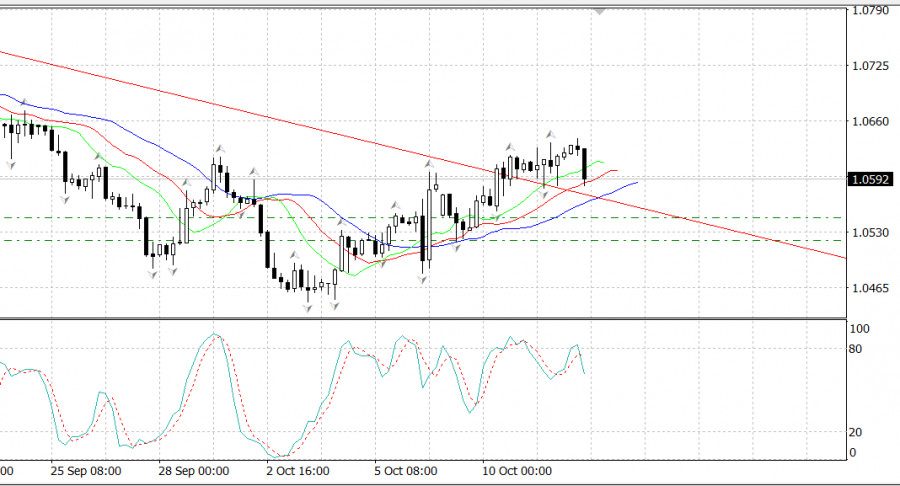Select the down fractal arrow below 5 Oct long candle
Image resolution: width=900 pixels, height=486 pixels.
[x=422, y=279]
